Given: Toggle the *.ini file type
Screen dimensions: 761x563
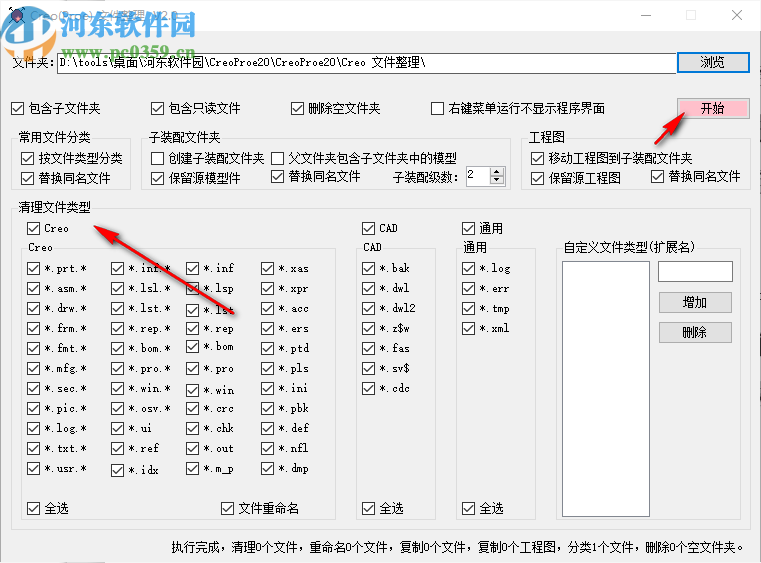Looking at the screenshot, I should [x=267, y=388].
